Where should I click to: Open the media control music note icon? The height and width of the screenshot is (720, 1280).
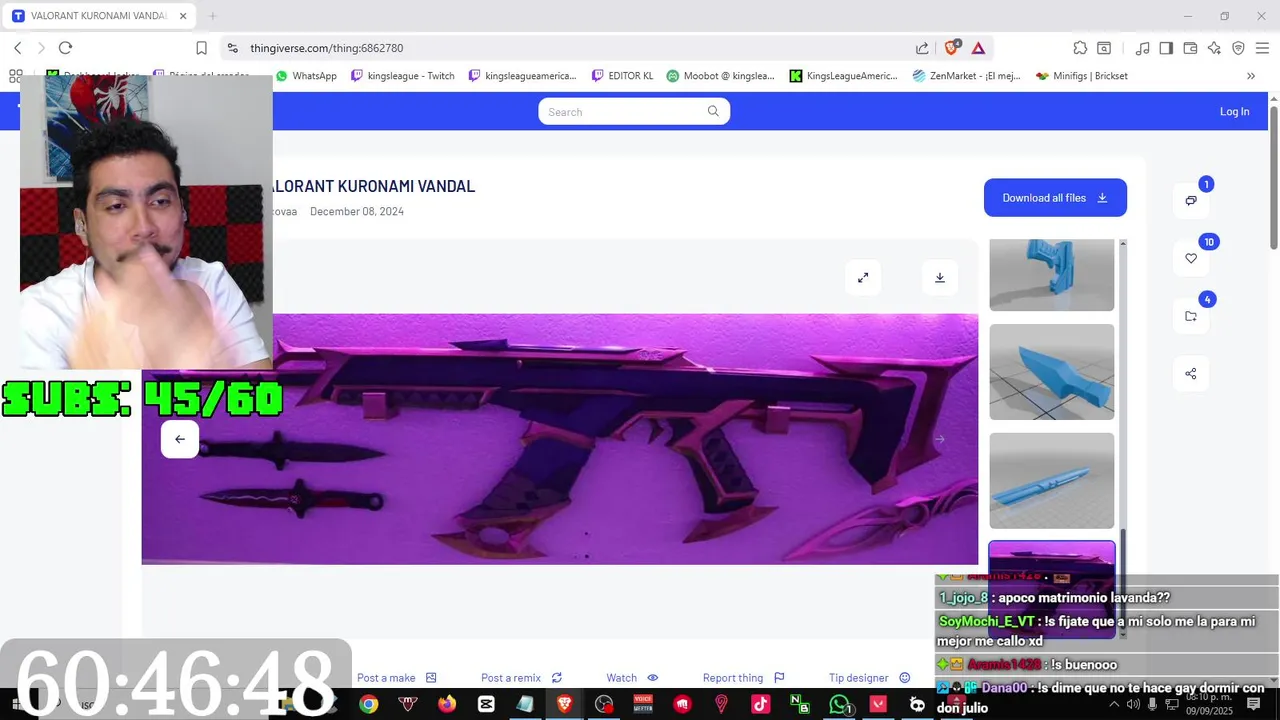click(x=1142, y=48)
